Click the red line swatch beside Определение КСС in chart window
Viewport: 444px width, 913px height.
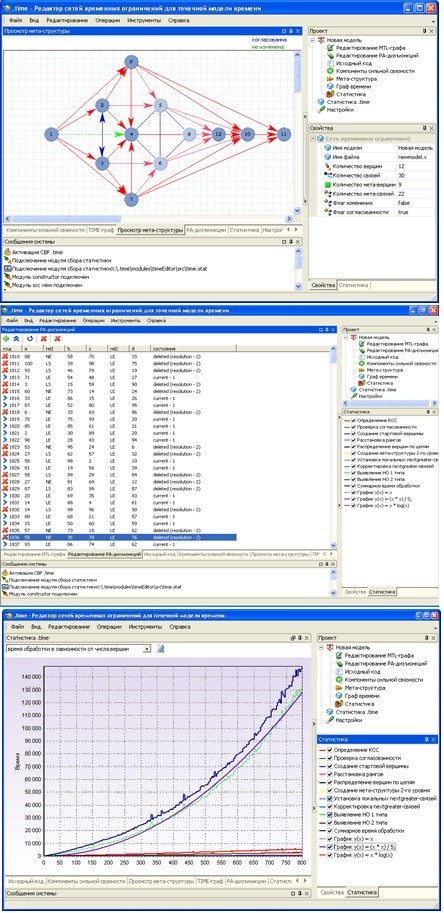(322, 750)
